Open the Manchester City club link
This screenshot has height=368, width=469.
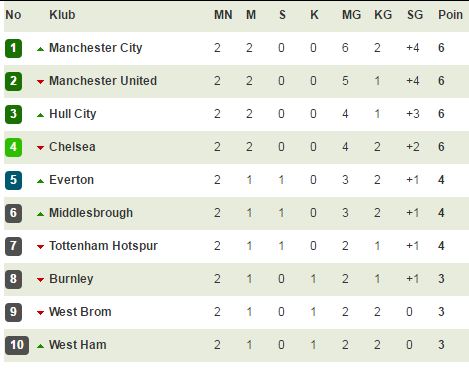[x=96, y=48]
